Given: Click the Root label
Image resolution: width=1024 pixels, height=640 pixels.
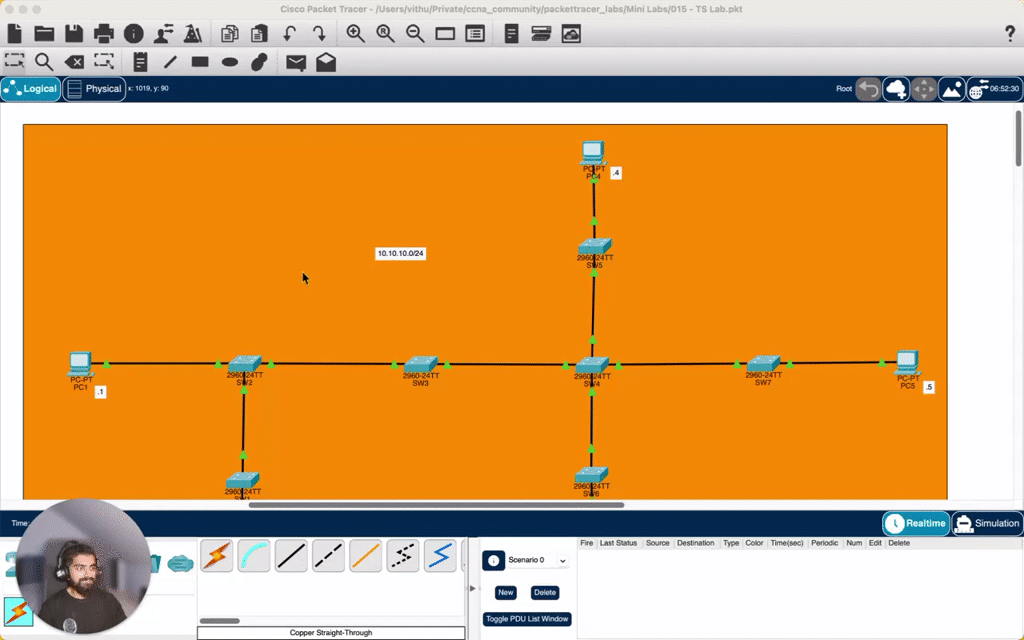Looking at the screenshot, I should pos(844,89).
